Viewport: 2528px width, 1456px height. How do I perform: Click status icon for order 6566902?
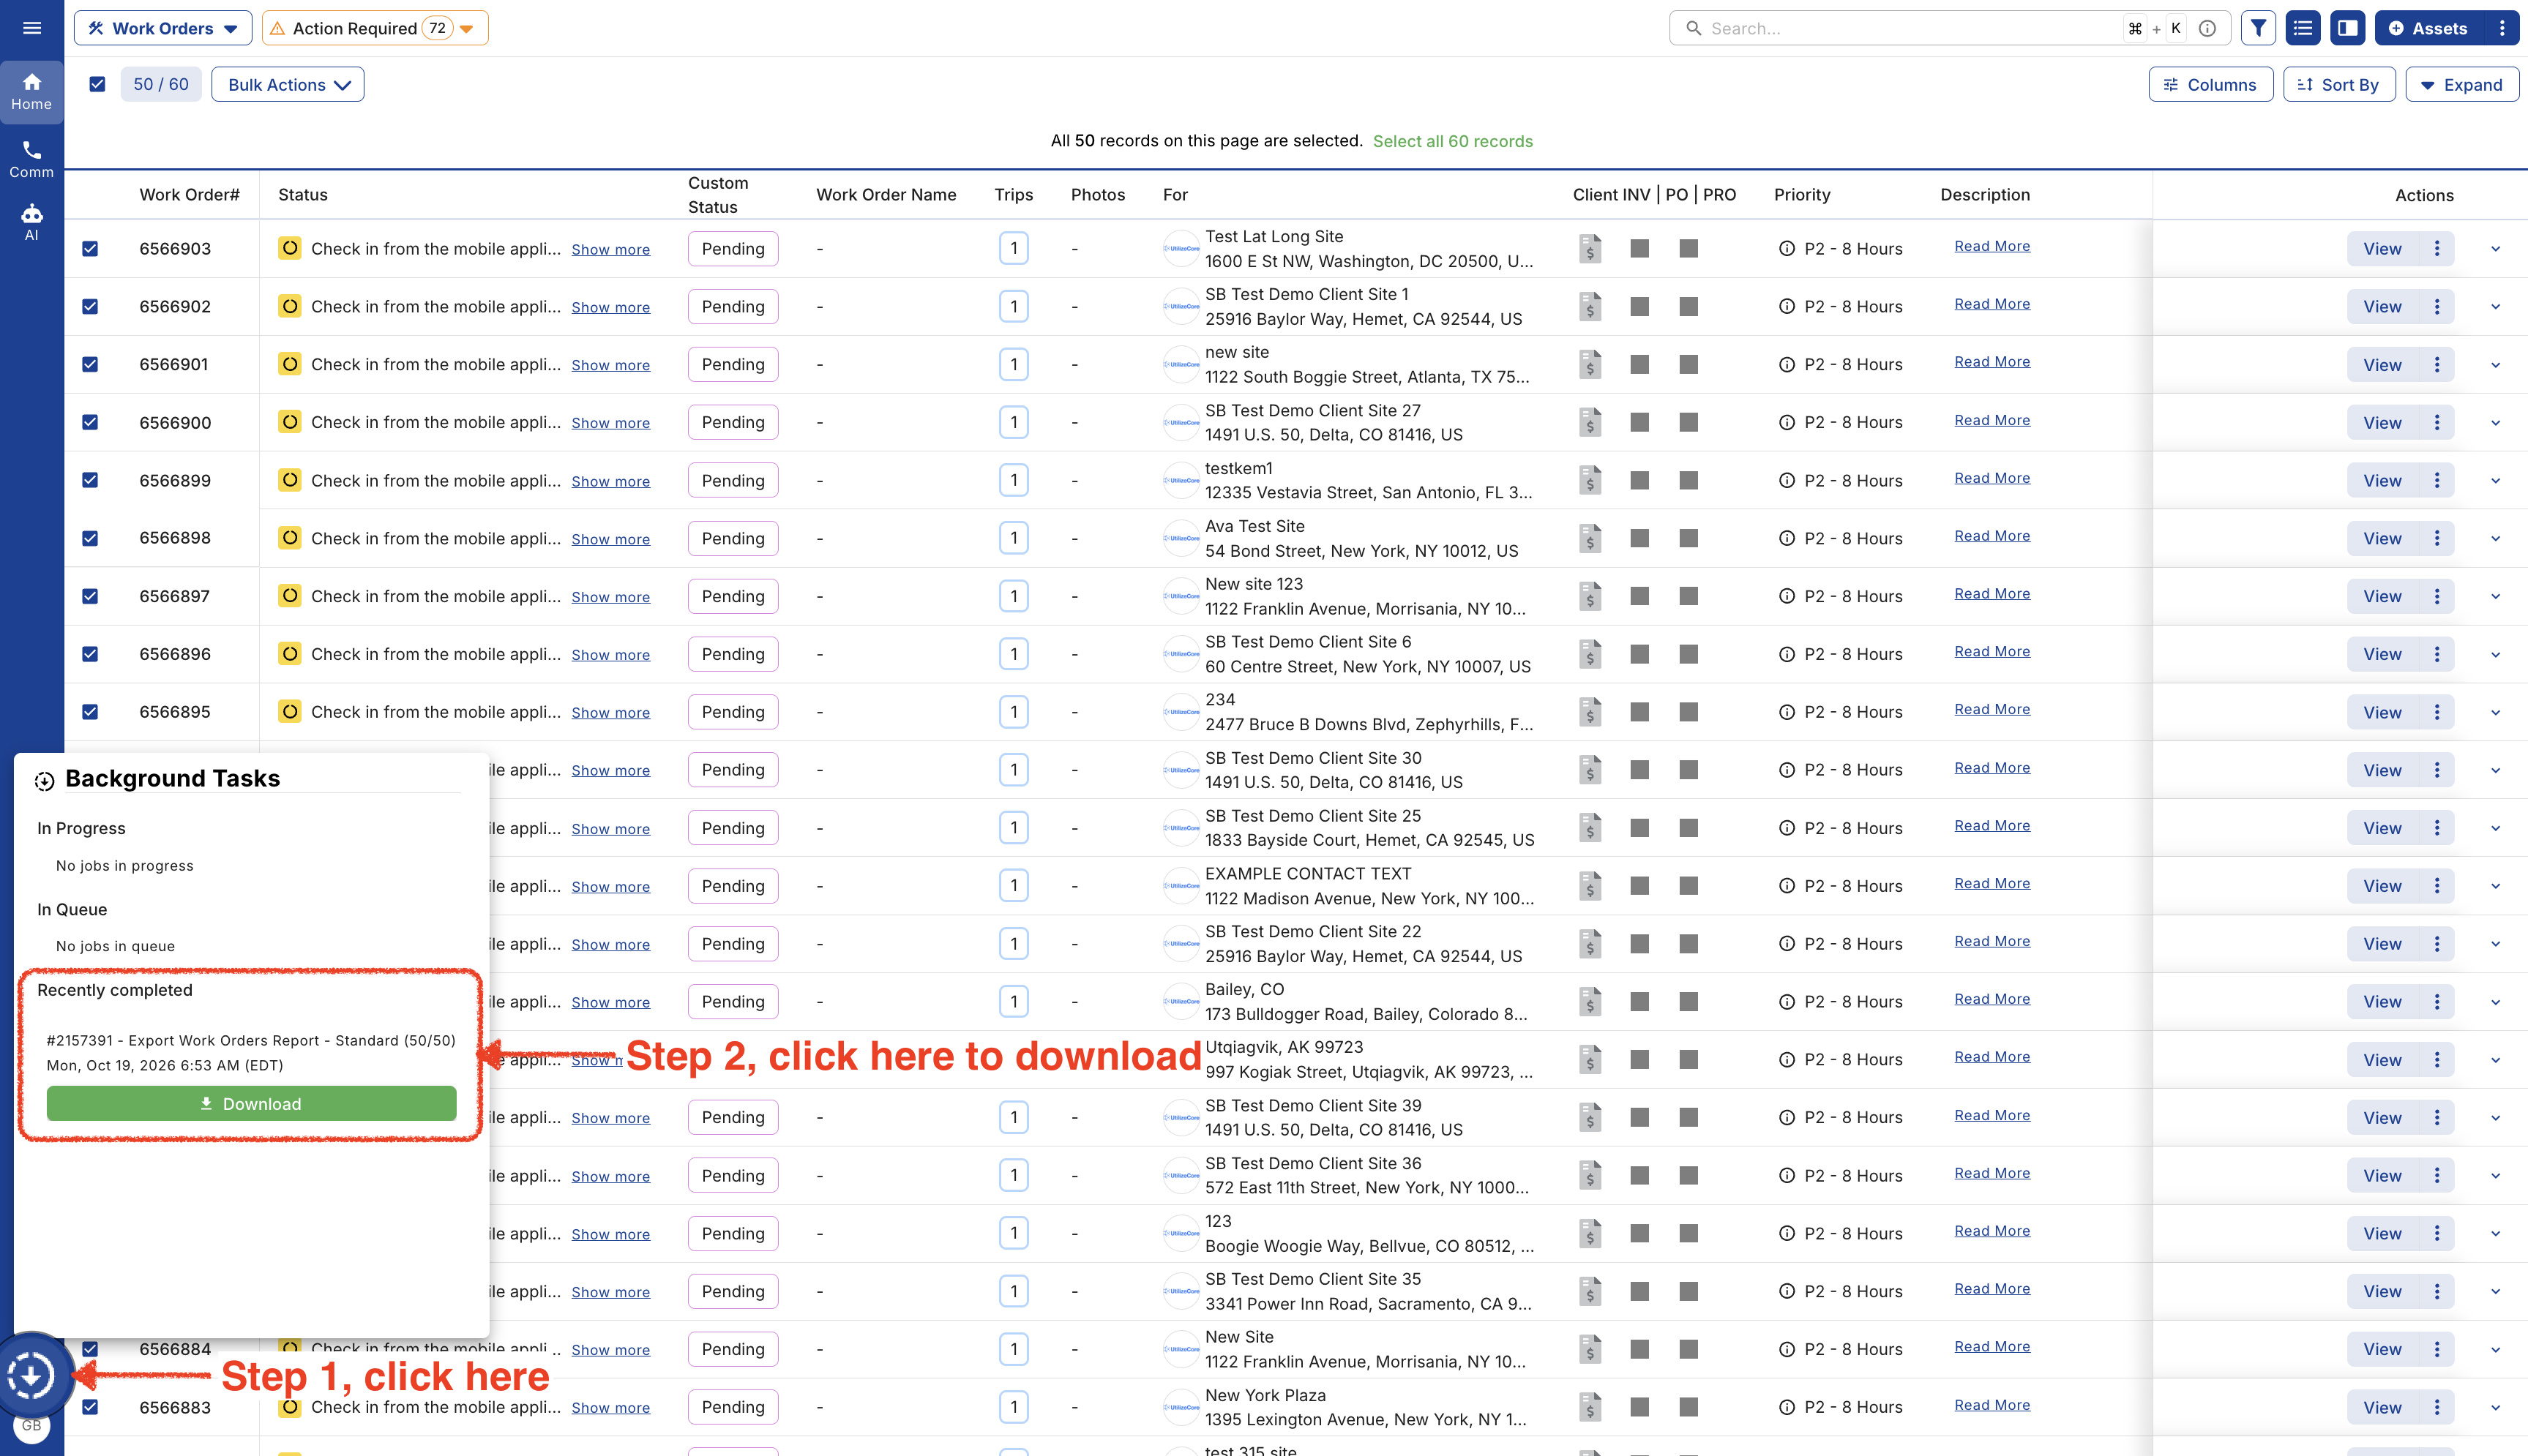tap(289, 306)
